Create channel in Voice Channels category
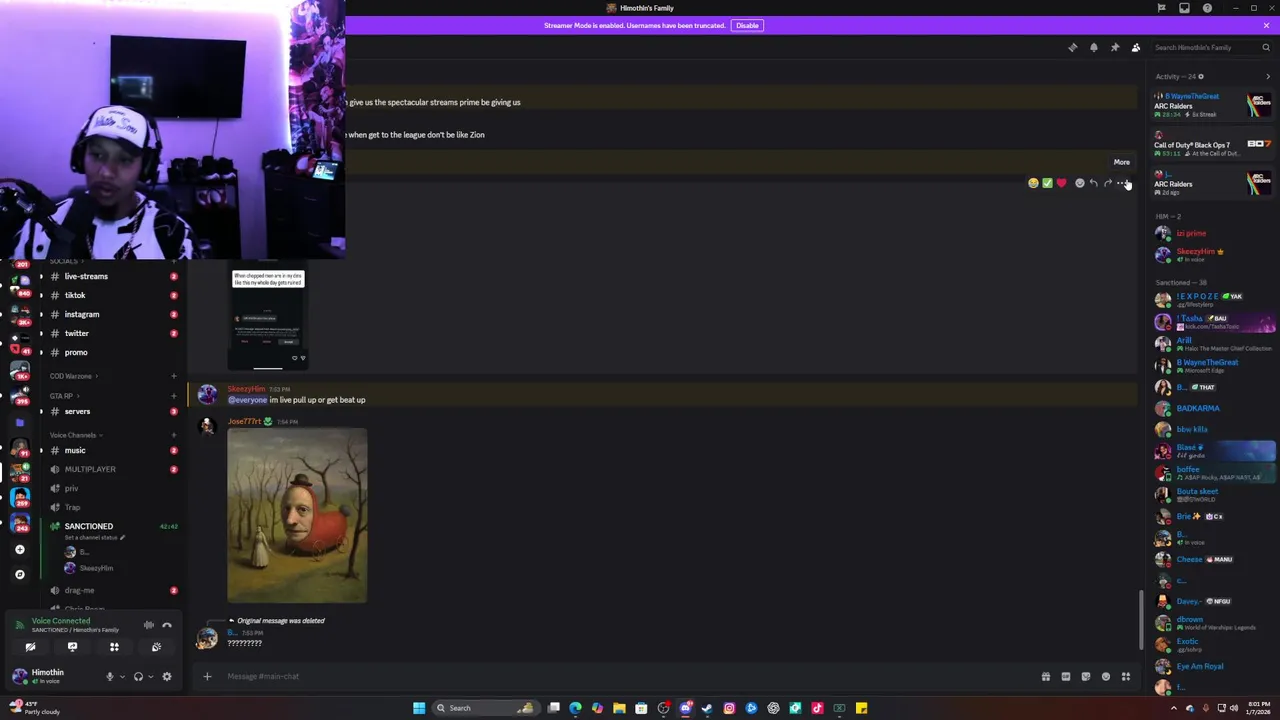 [x=173, y=435]
